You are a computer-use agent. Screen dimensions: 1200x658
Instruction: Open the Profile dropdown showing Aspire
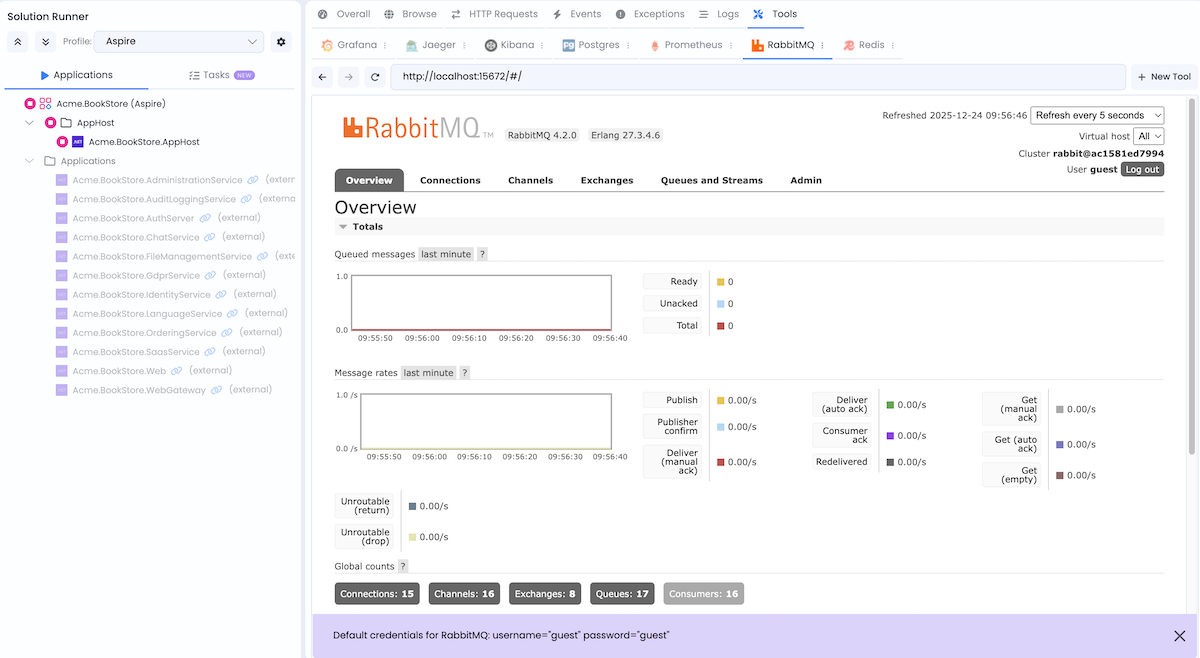[178, 42]
